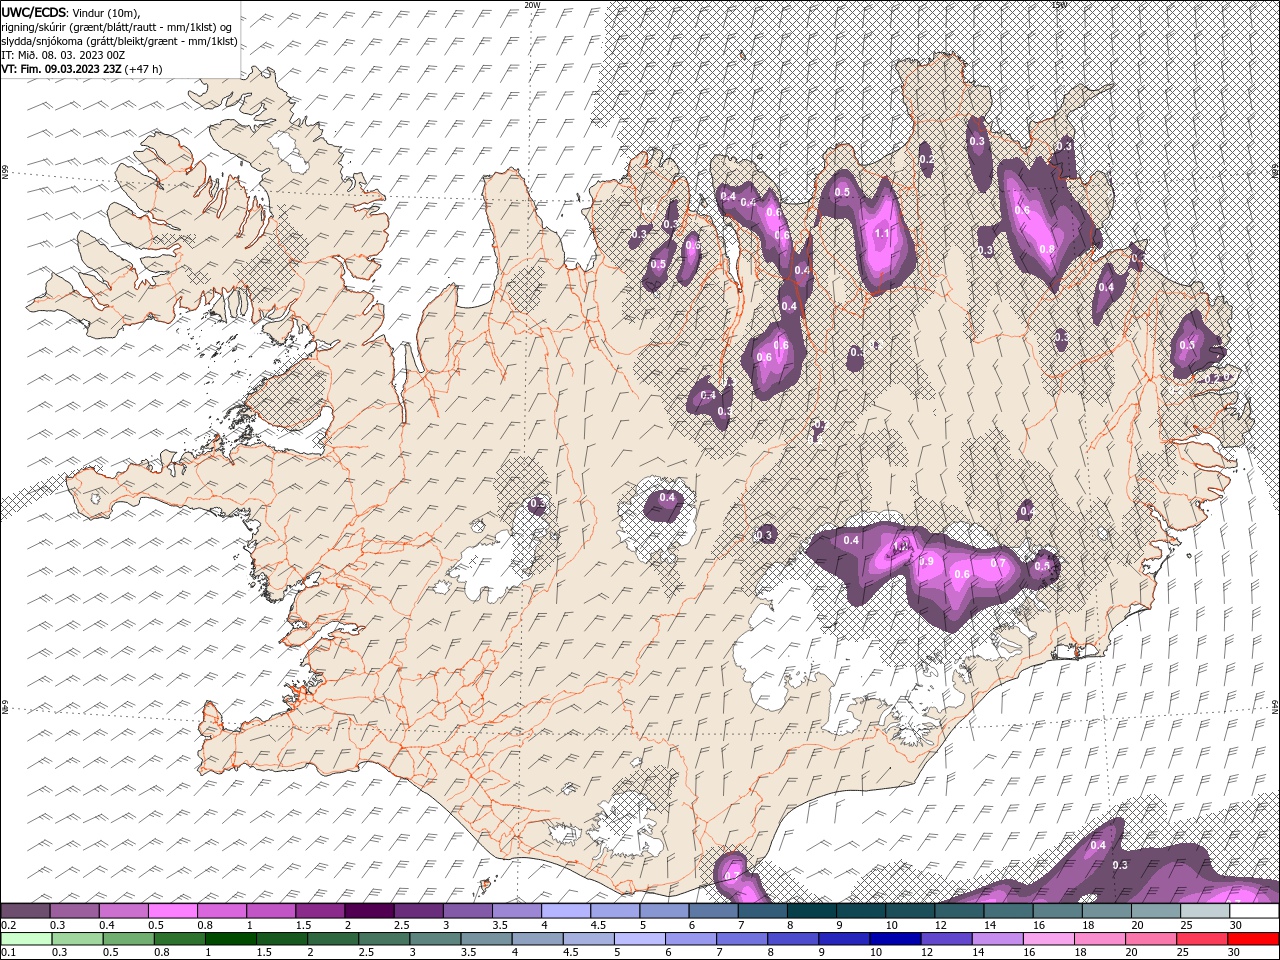The height and width of the screenshot is (960, 1280).
Task: Click the 20W longitude label at top edge
Action: click(x=532, y=5)
